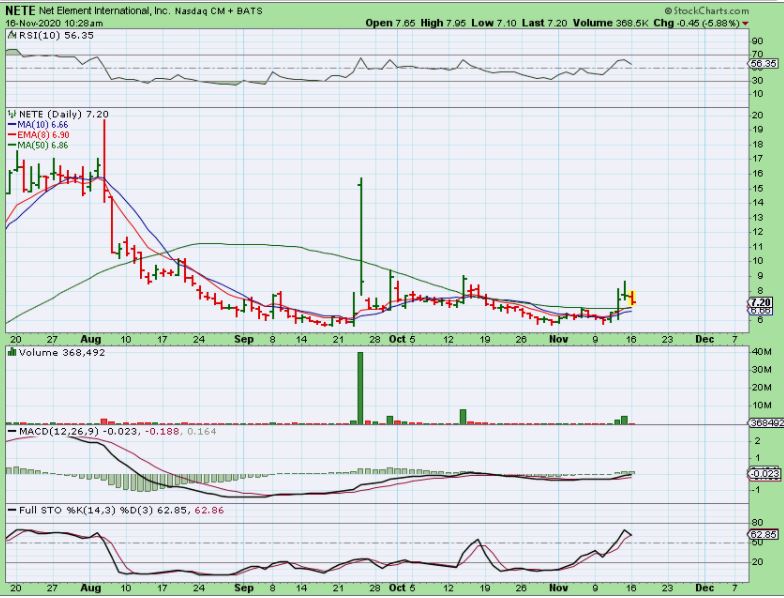Screen dimensions: 784x598
Task: Click the 30M label on the volume axis
Action: point(761,370)
